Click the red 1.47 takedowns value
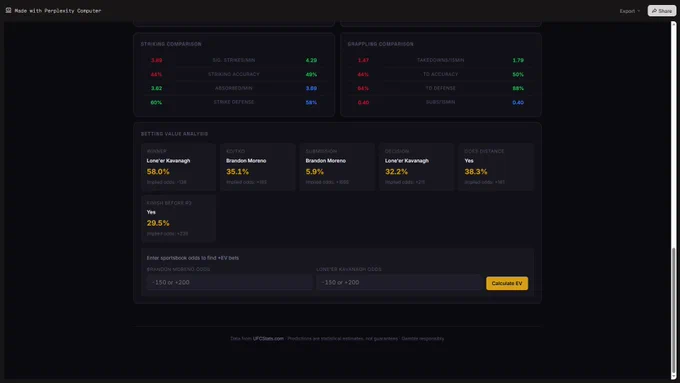Viewport: 680px width, 383px height. (363, 60)
